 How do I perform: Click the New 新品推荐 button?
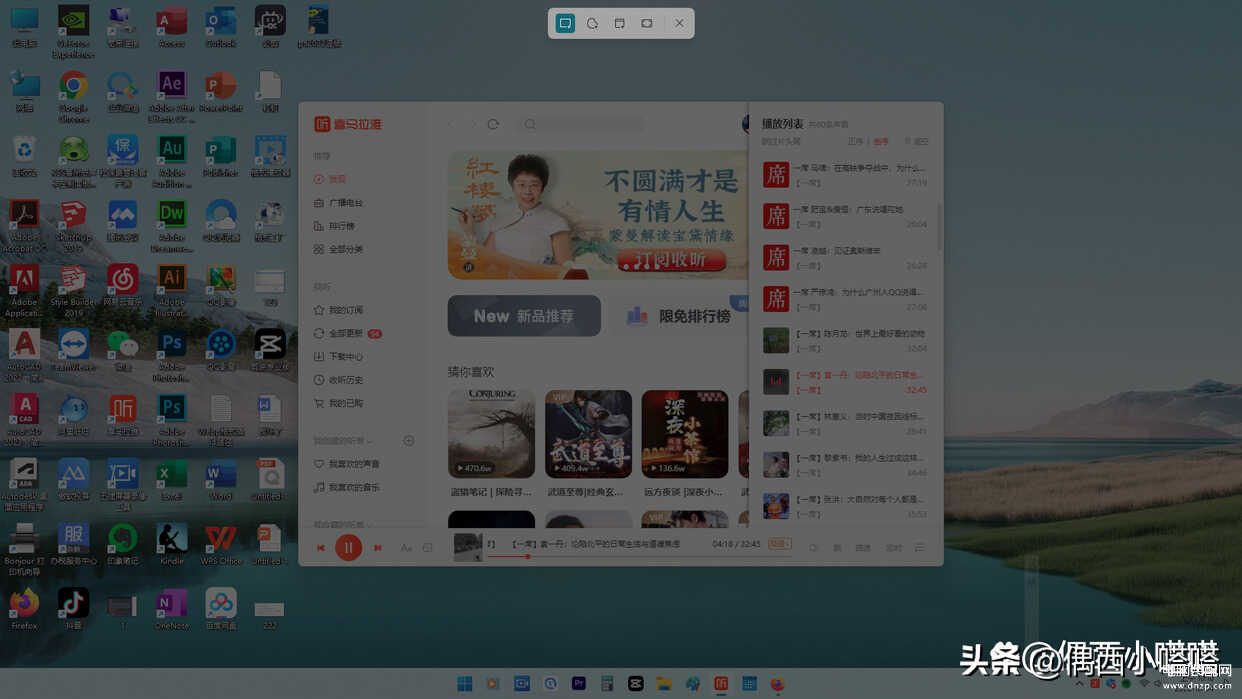click(x=524, y=316)
